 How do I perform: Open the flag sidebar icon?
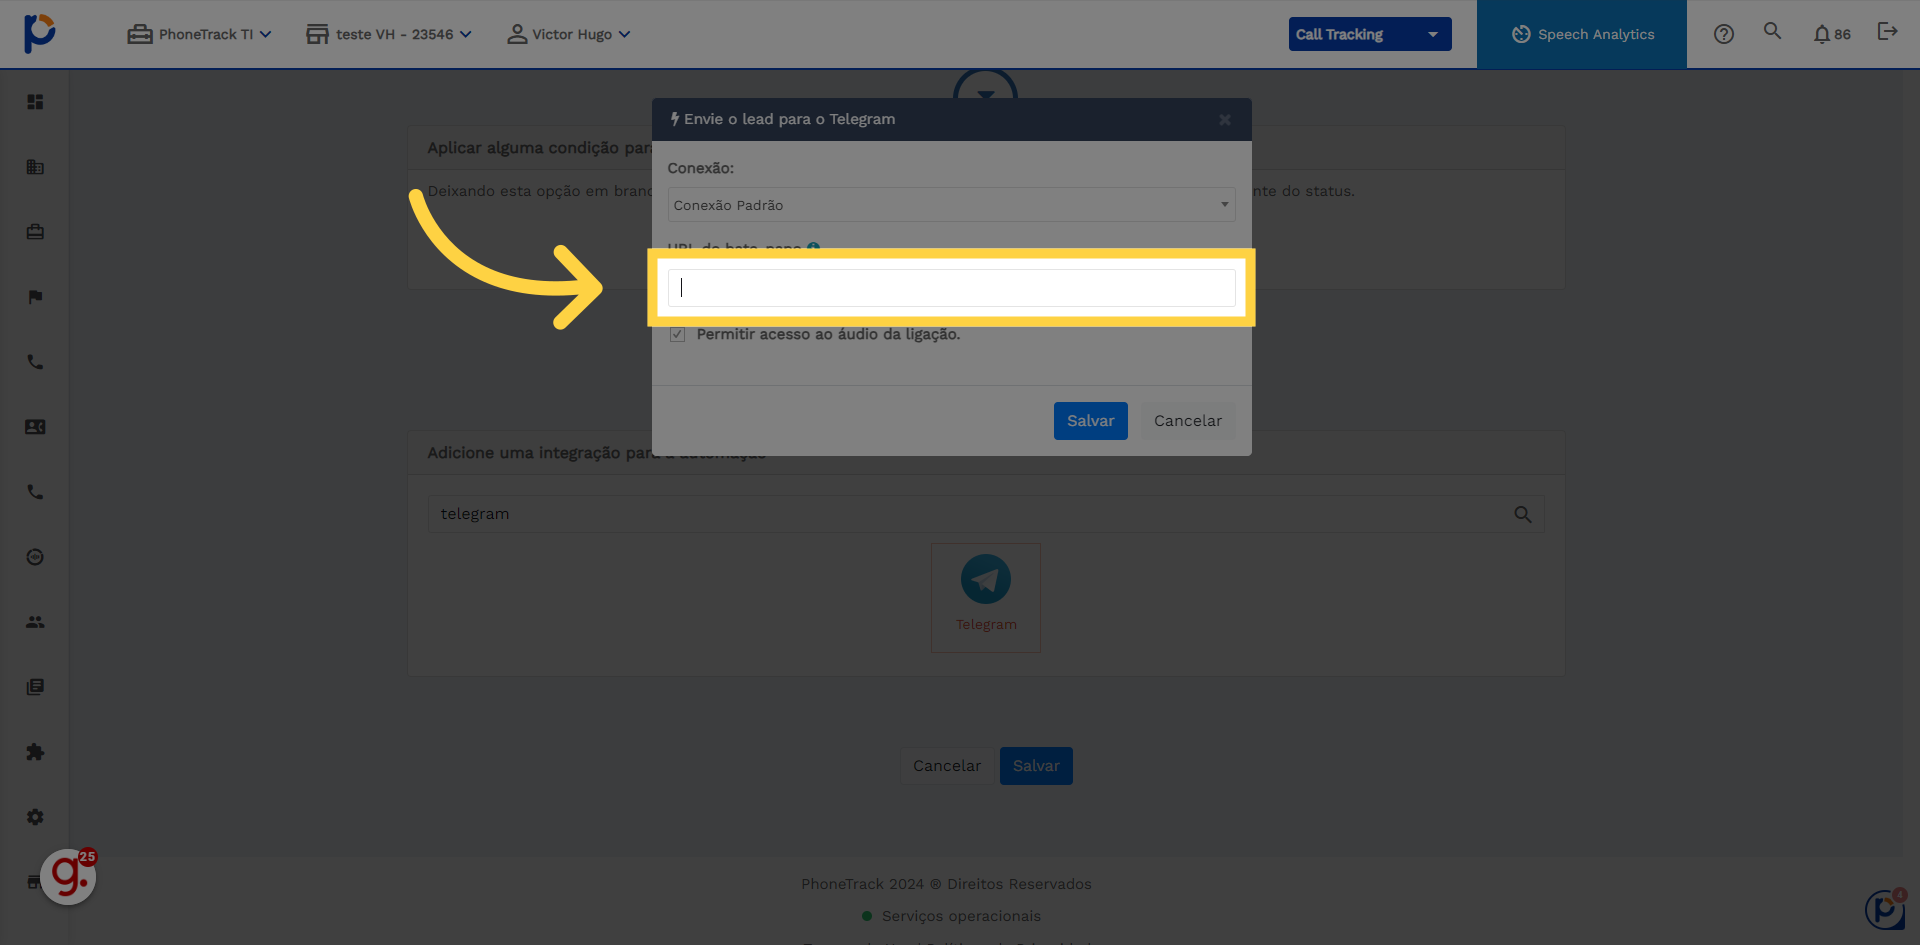35,297
